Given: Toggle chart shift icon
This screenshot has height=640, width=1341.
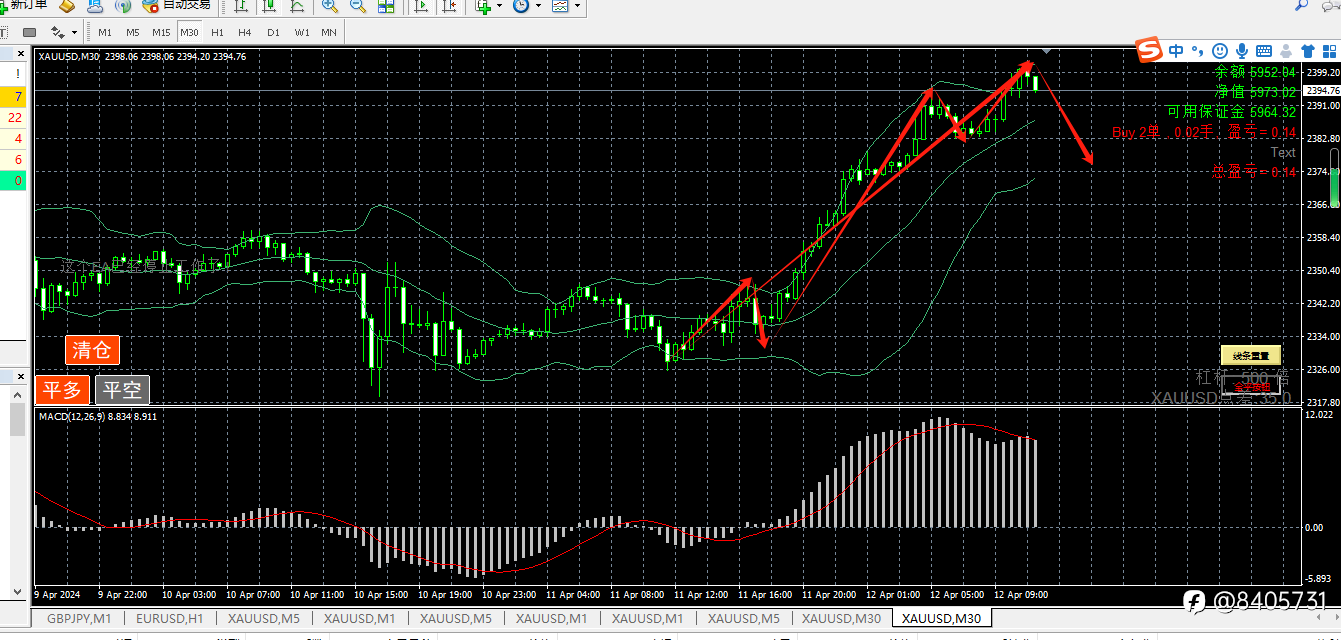Looking at the screenshot, I should click(x=449, y=6).
